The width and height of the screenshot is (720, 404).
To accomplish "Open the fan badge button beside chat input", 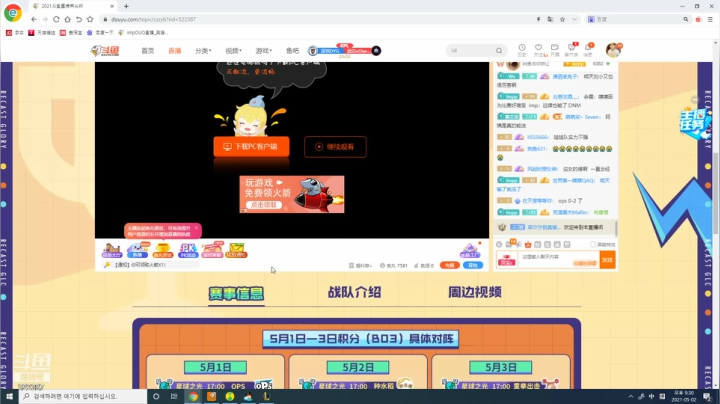I will click(x=506, y=260).
